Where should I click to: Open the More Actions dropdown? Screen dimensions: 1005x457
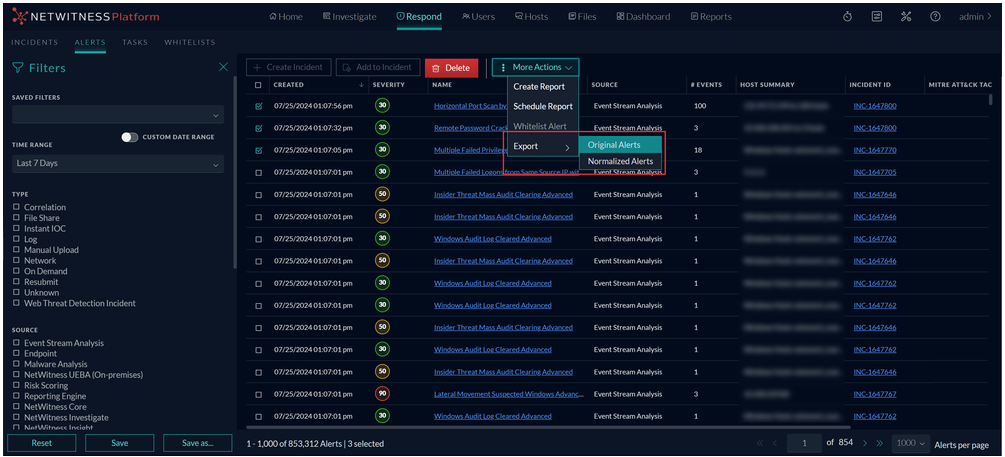(x=536, y=67)
